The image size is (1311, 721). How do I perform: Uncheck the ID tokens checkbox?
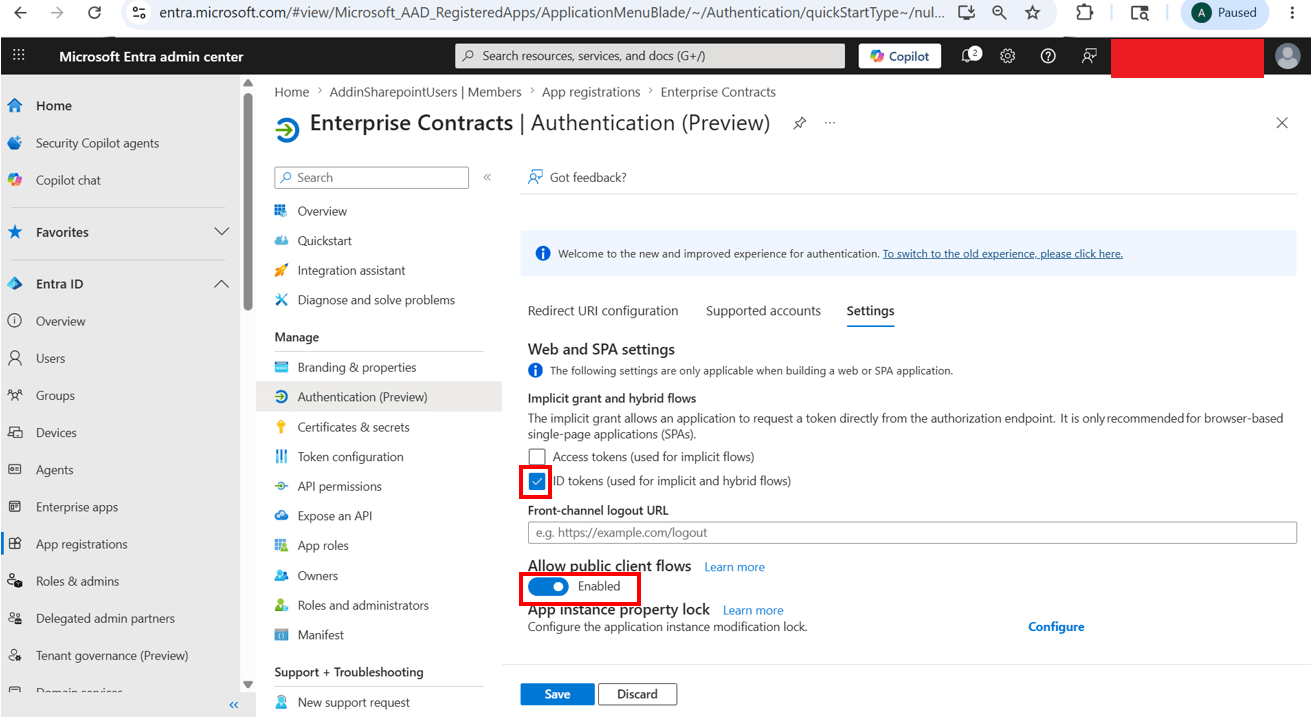537,481
